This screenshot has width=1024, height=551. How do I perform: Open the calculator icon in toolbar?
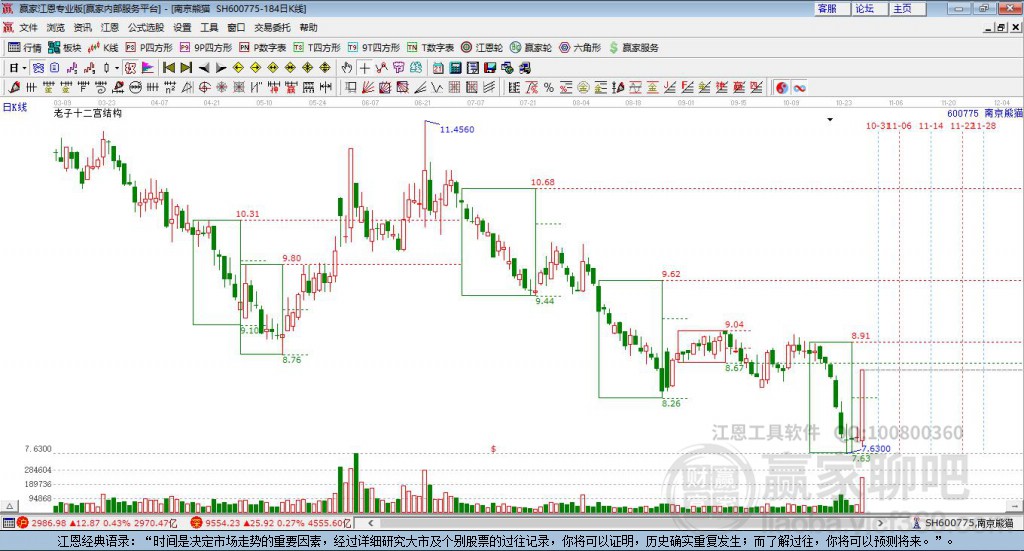pyautogui.click(x=455, y=68)
